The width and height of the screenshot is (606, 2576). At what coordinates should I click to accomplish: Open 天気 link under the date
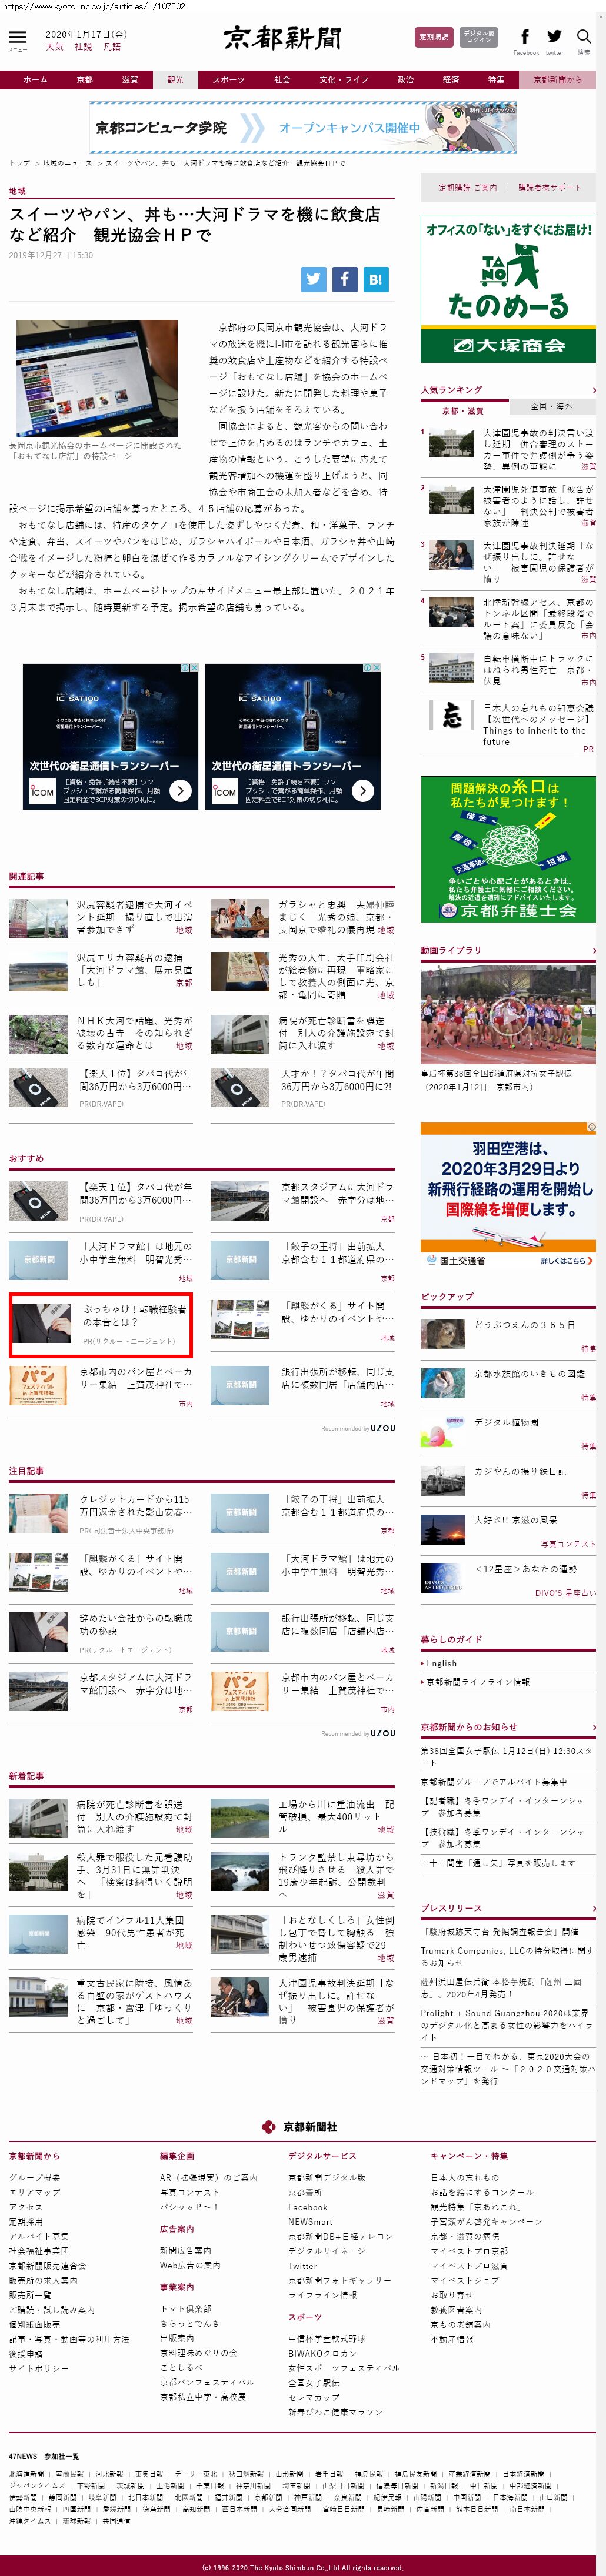coord(54,47)
